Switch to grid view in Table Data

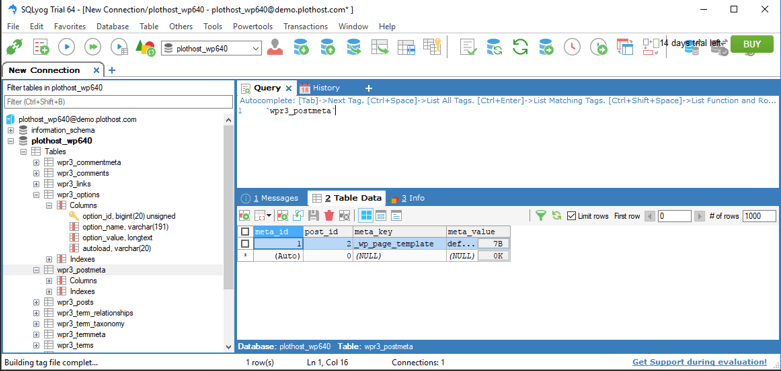[366, 216]
